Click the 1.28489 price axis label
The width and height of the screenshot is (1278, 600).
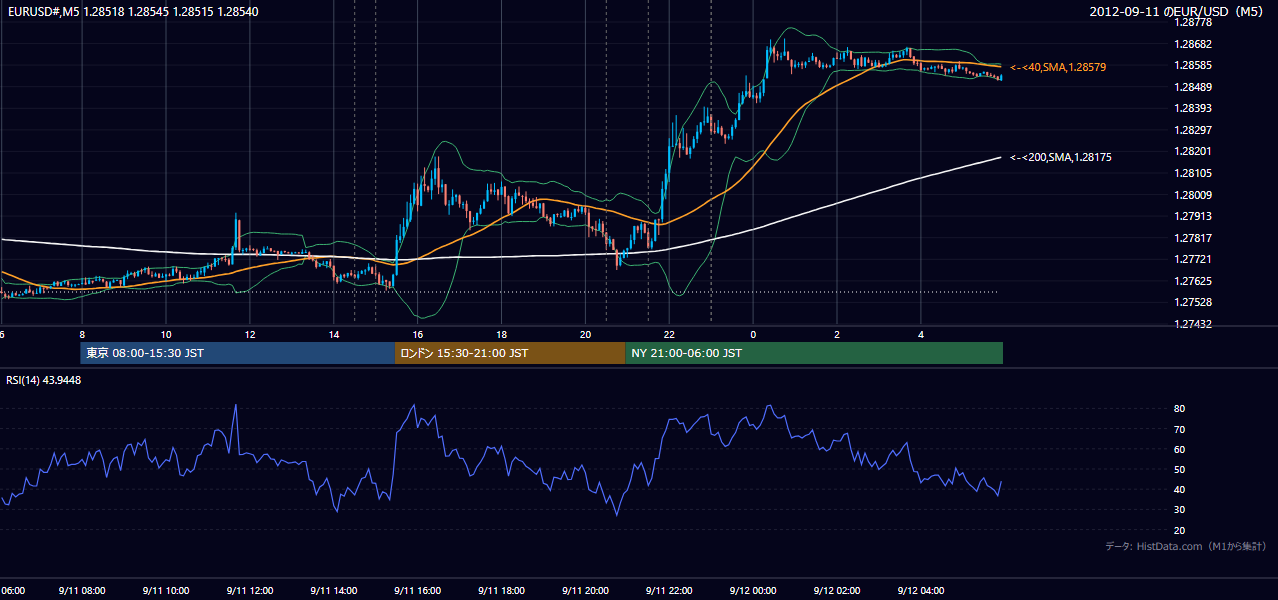pyautogui.click(x=1191, y=87)
